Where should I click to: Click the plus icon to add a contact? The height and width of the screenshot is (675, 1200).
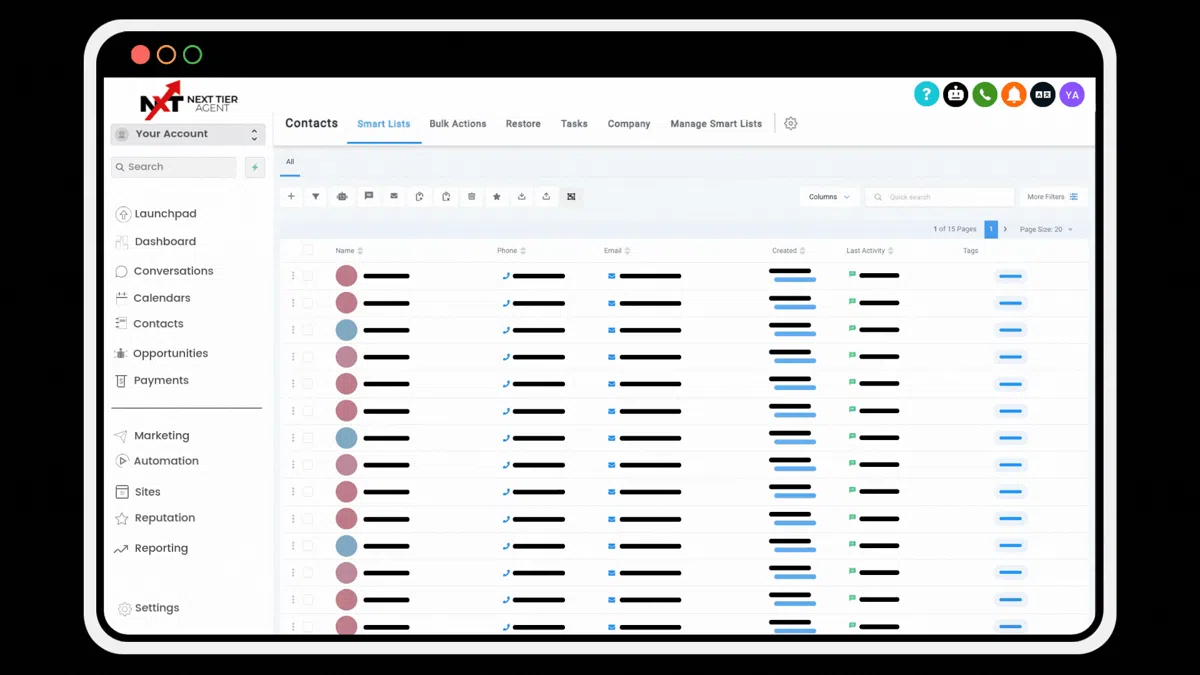tap(291, 197)
